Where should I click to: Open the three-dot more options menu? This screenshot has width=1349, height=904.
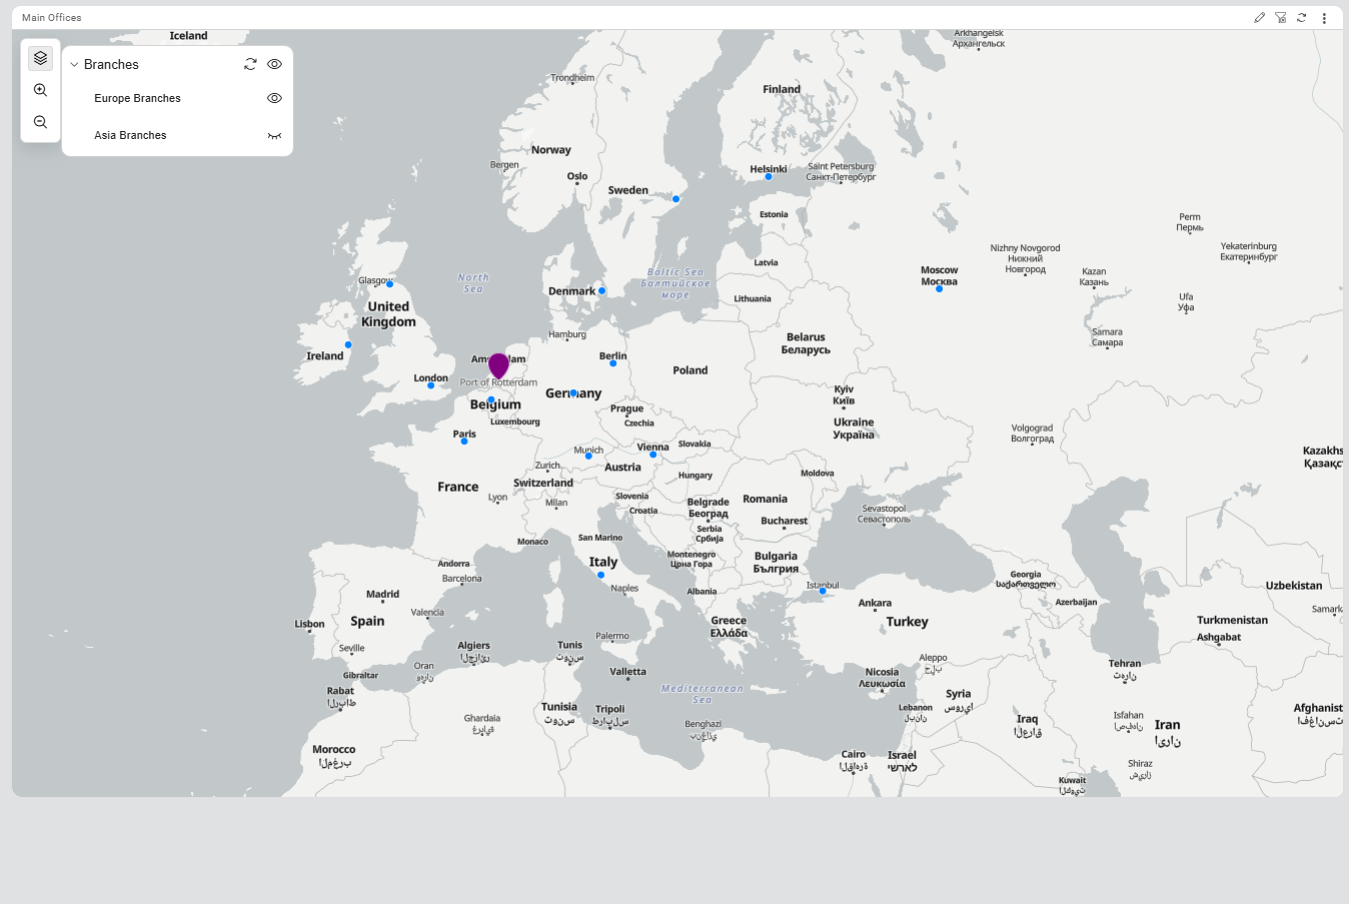pyautogui.click(x=1324, y=18)
